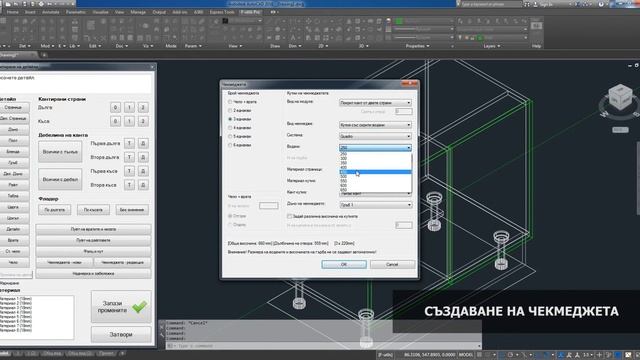The width and height of the screenshot is (640, 360).
Task: Click the Чекмеджета - нови button
Action: click(64, 262)
